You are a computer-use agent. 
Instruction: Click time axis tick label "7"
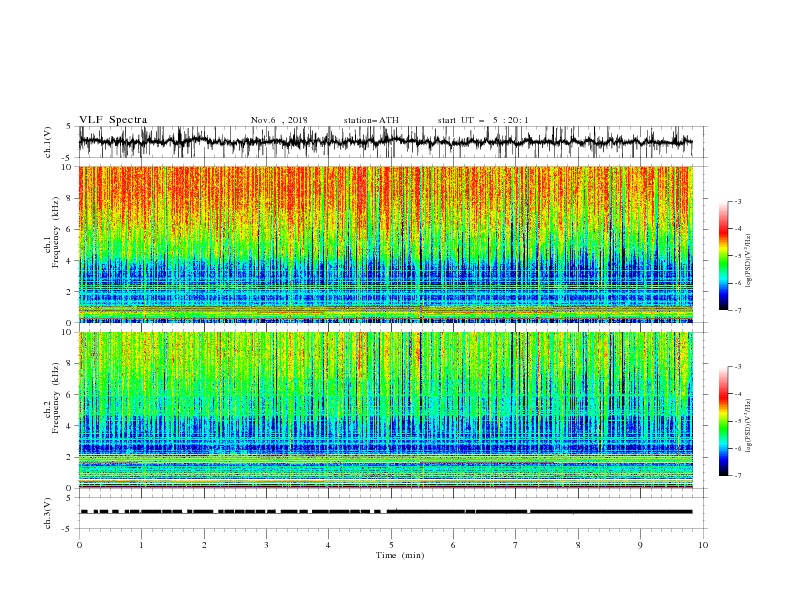tap(516, 545)
